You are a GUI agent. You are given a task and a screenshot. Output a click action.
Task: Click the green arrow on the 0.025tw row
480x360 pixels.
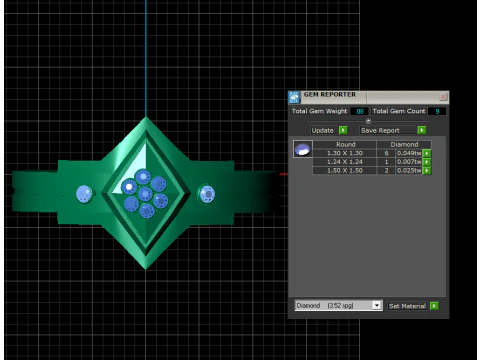pos(427,170)
